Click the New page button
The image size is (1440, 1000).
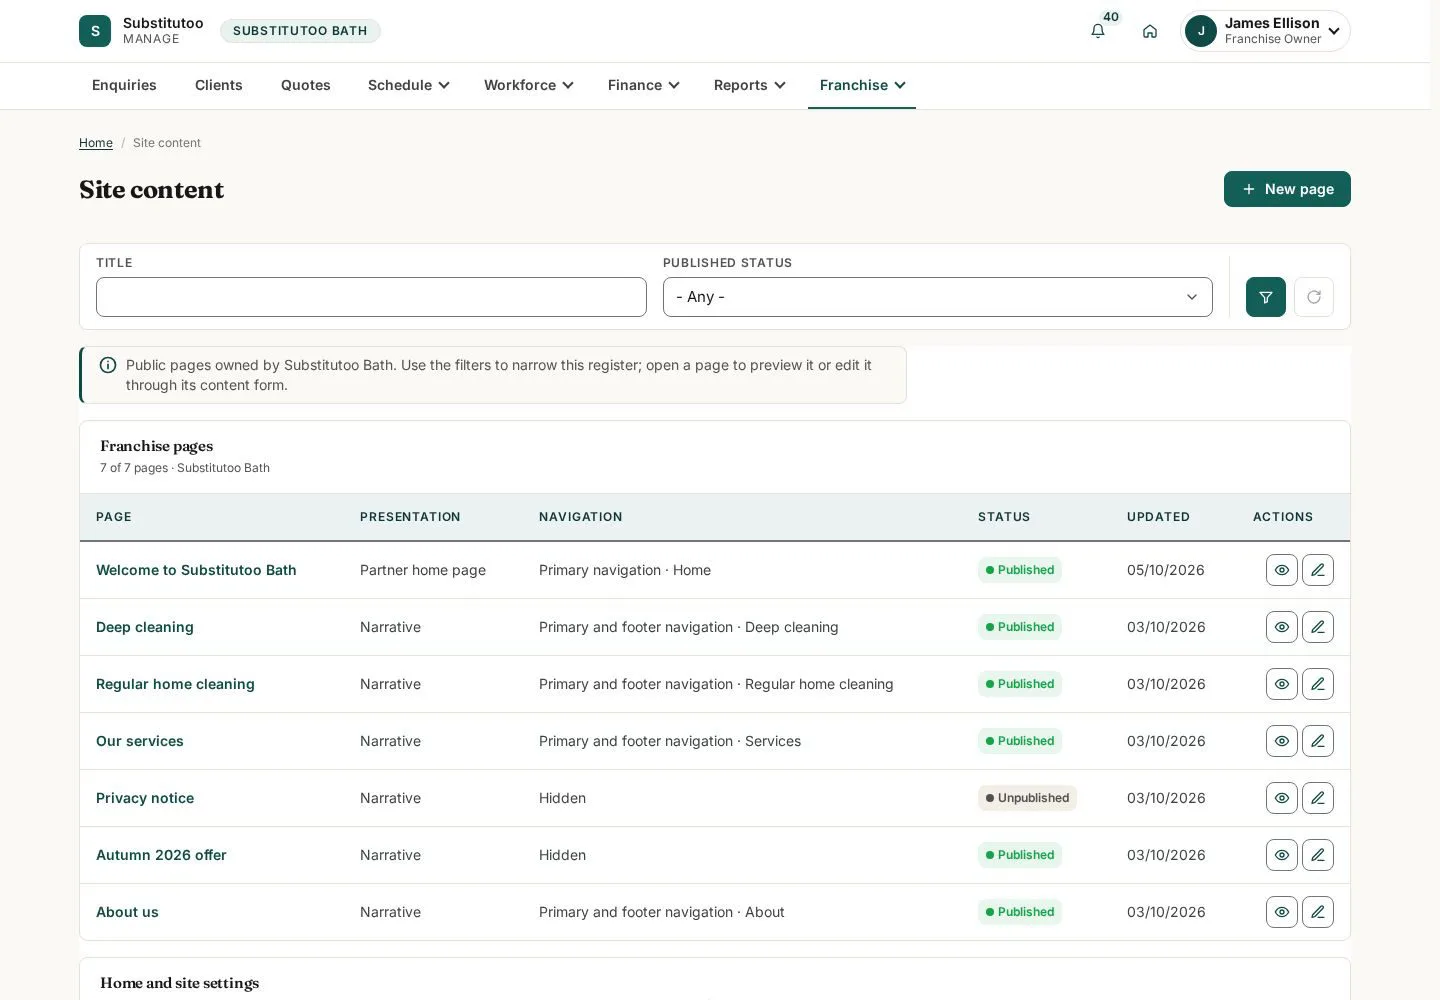(1287, 189)
